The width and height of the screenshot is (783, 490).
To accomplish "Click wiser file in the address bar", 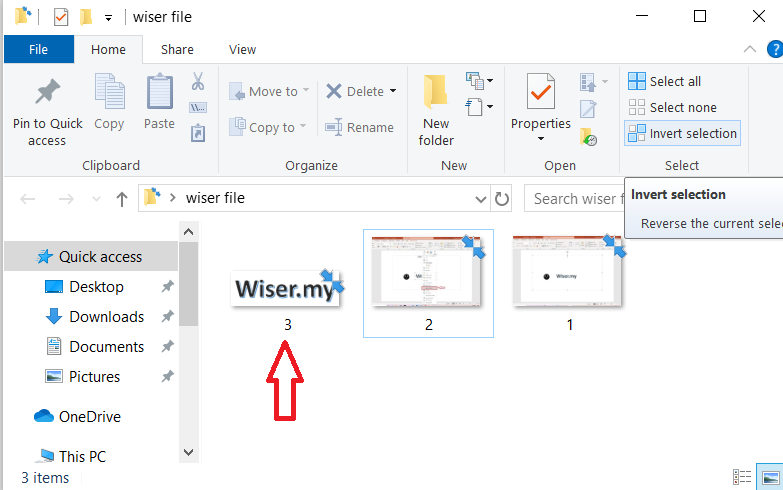I will [215, 198].
